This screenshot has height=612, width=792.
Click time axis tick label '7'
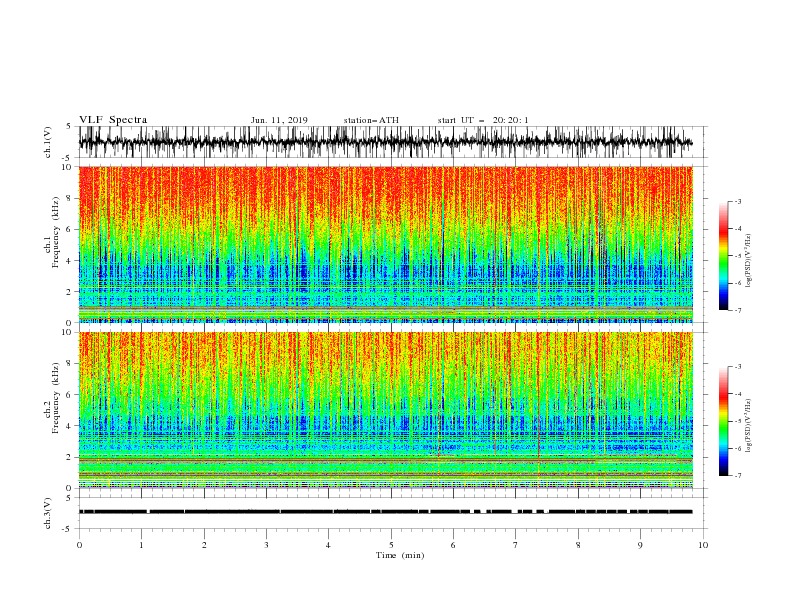516,545
